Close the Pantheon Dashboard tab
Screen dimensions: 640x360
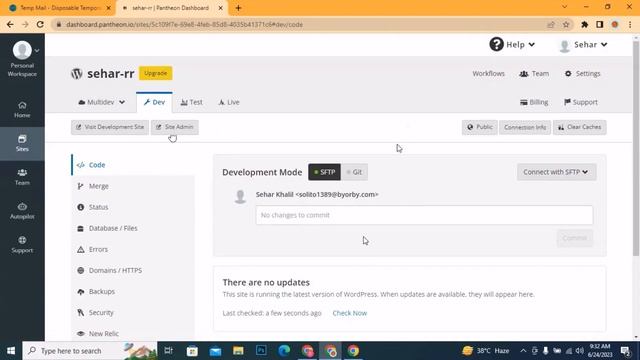[221, 8]
